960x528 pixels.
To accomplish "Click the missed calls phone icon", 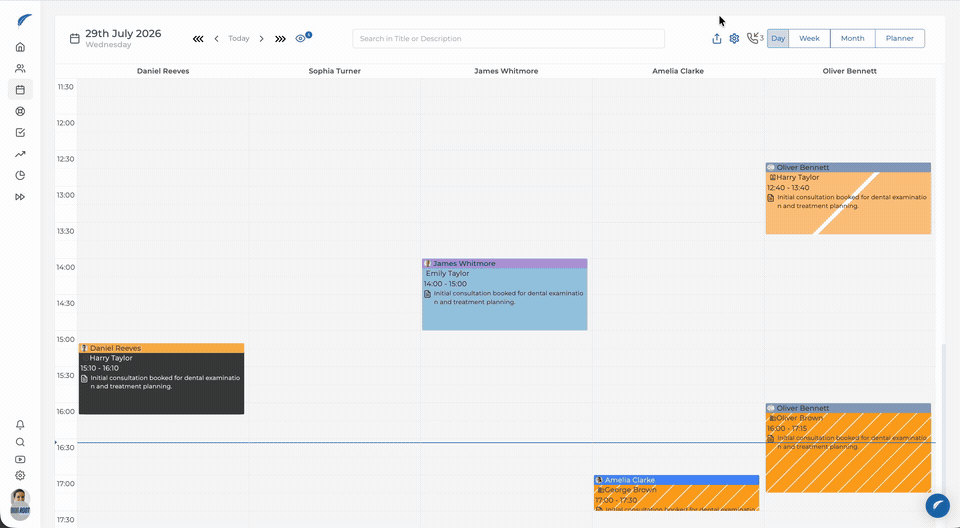I will click(752, 39).
